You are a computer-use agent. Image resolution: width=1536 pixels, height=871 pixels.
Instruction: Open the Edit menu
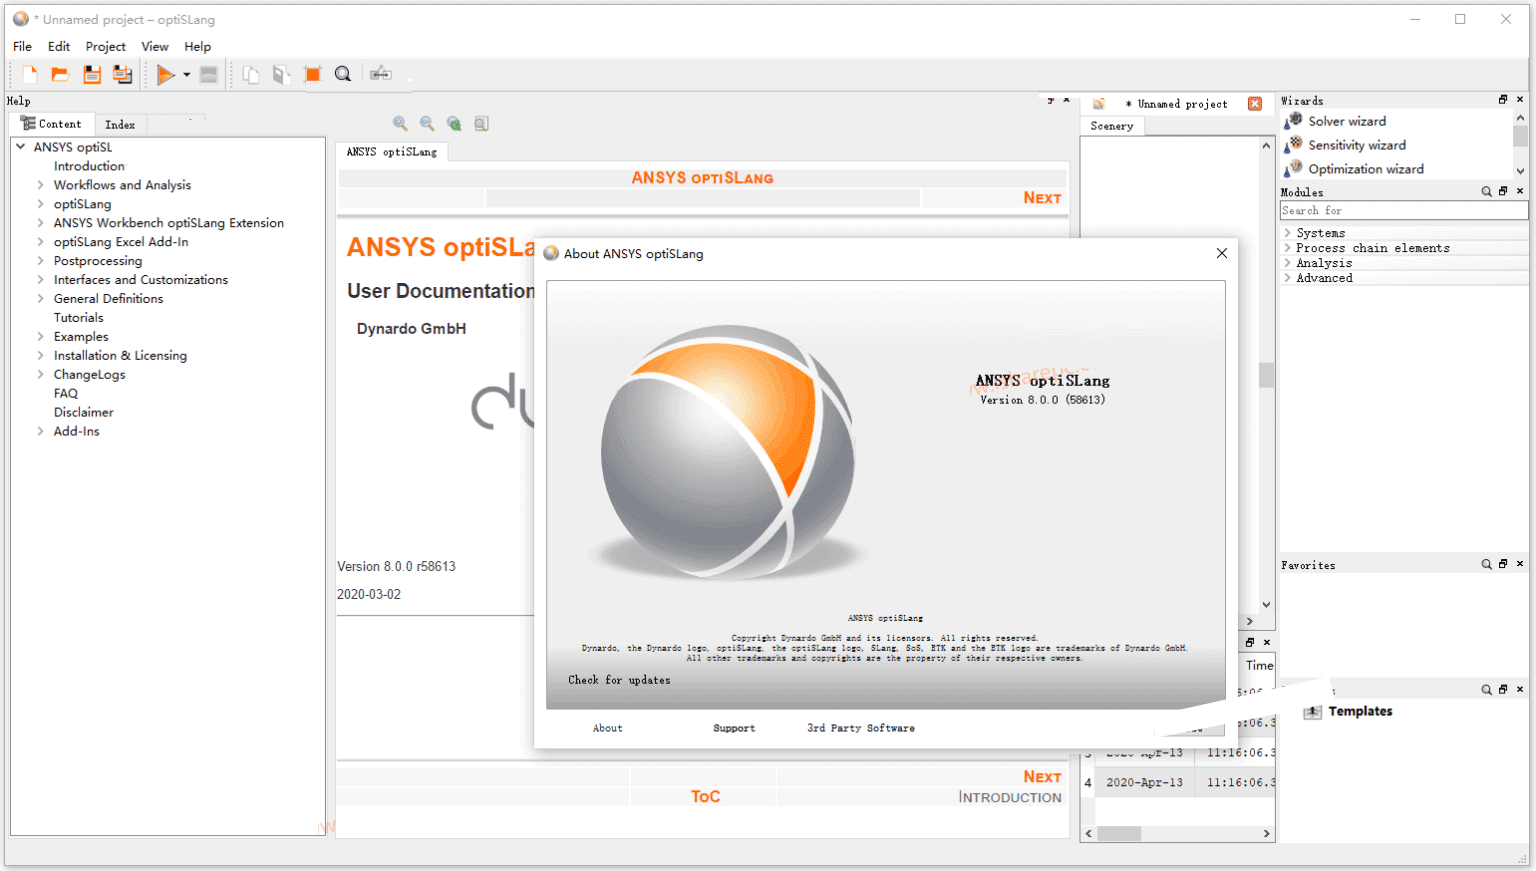[x=59, y=46]
